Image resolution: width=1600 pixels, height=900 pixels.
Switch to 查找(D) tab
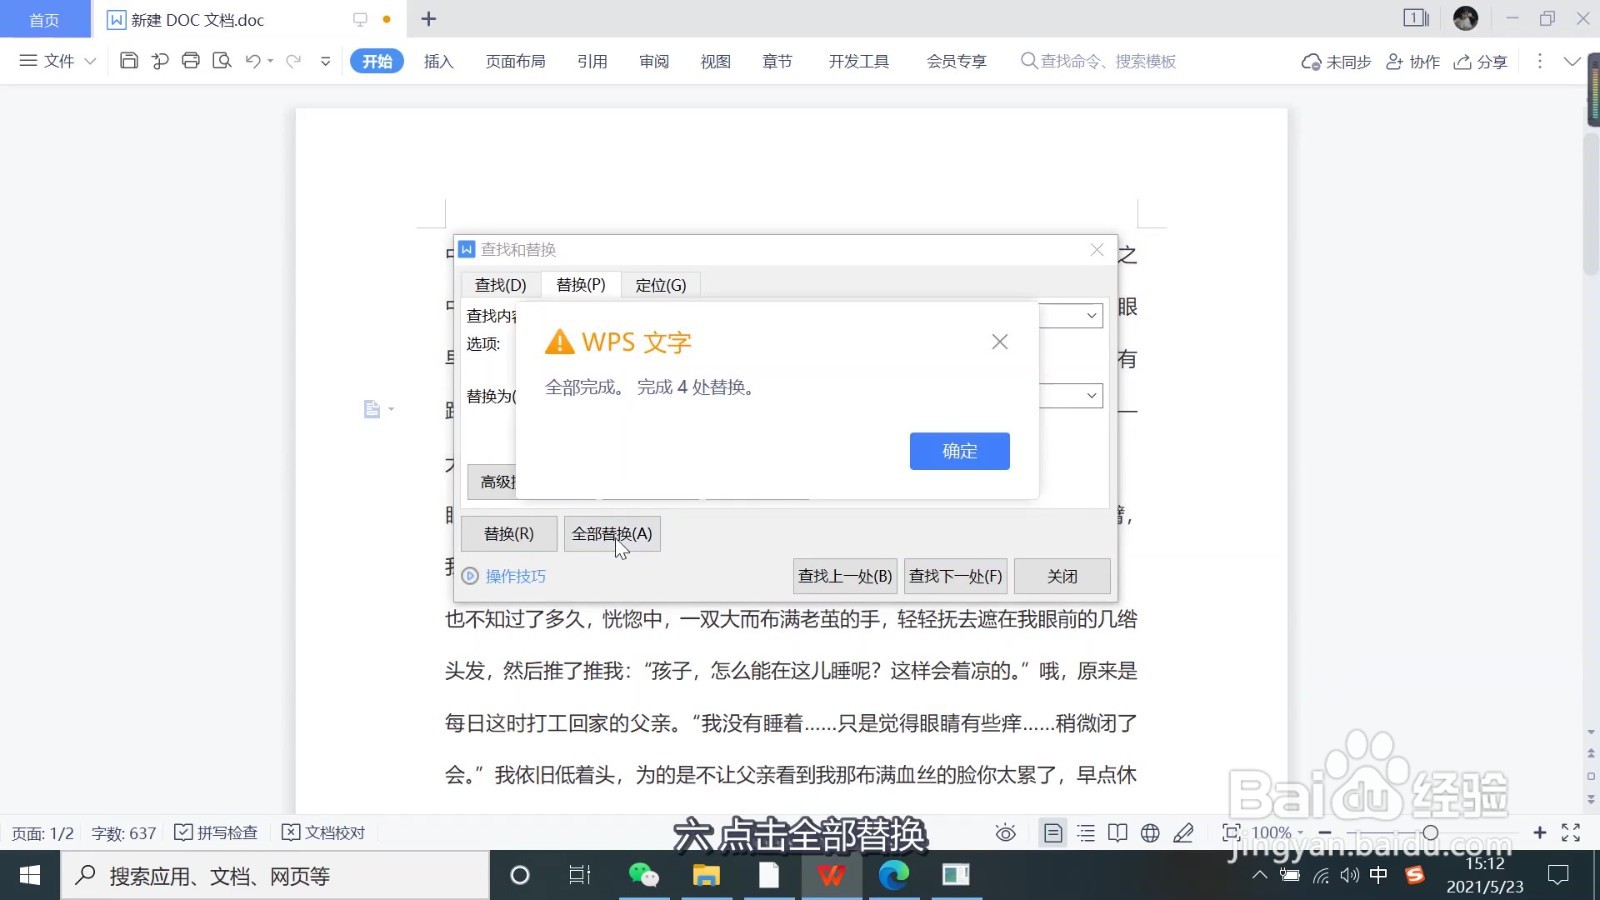pyautogui.click(x=500, y=285)
